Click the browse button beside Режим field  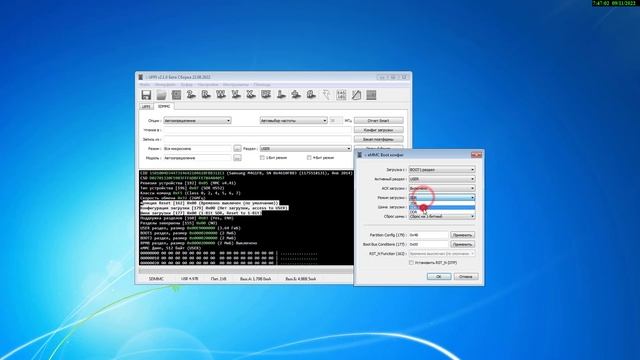point(237,149)
